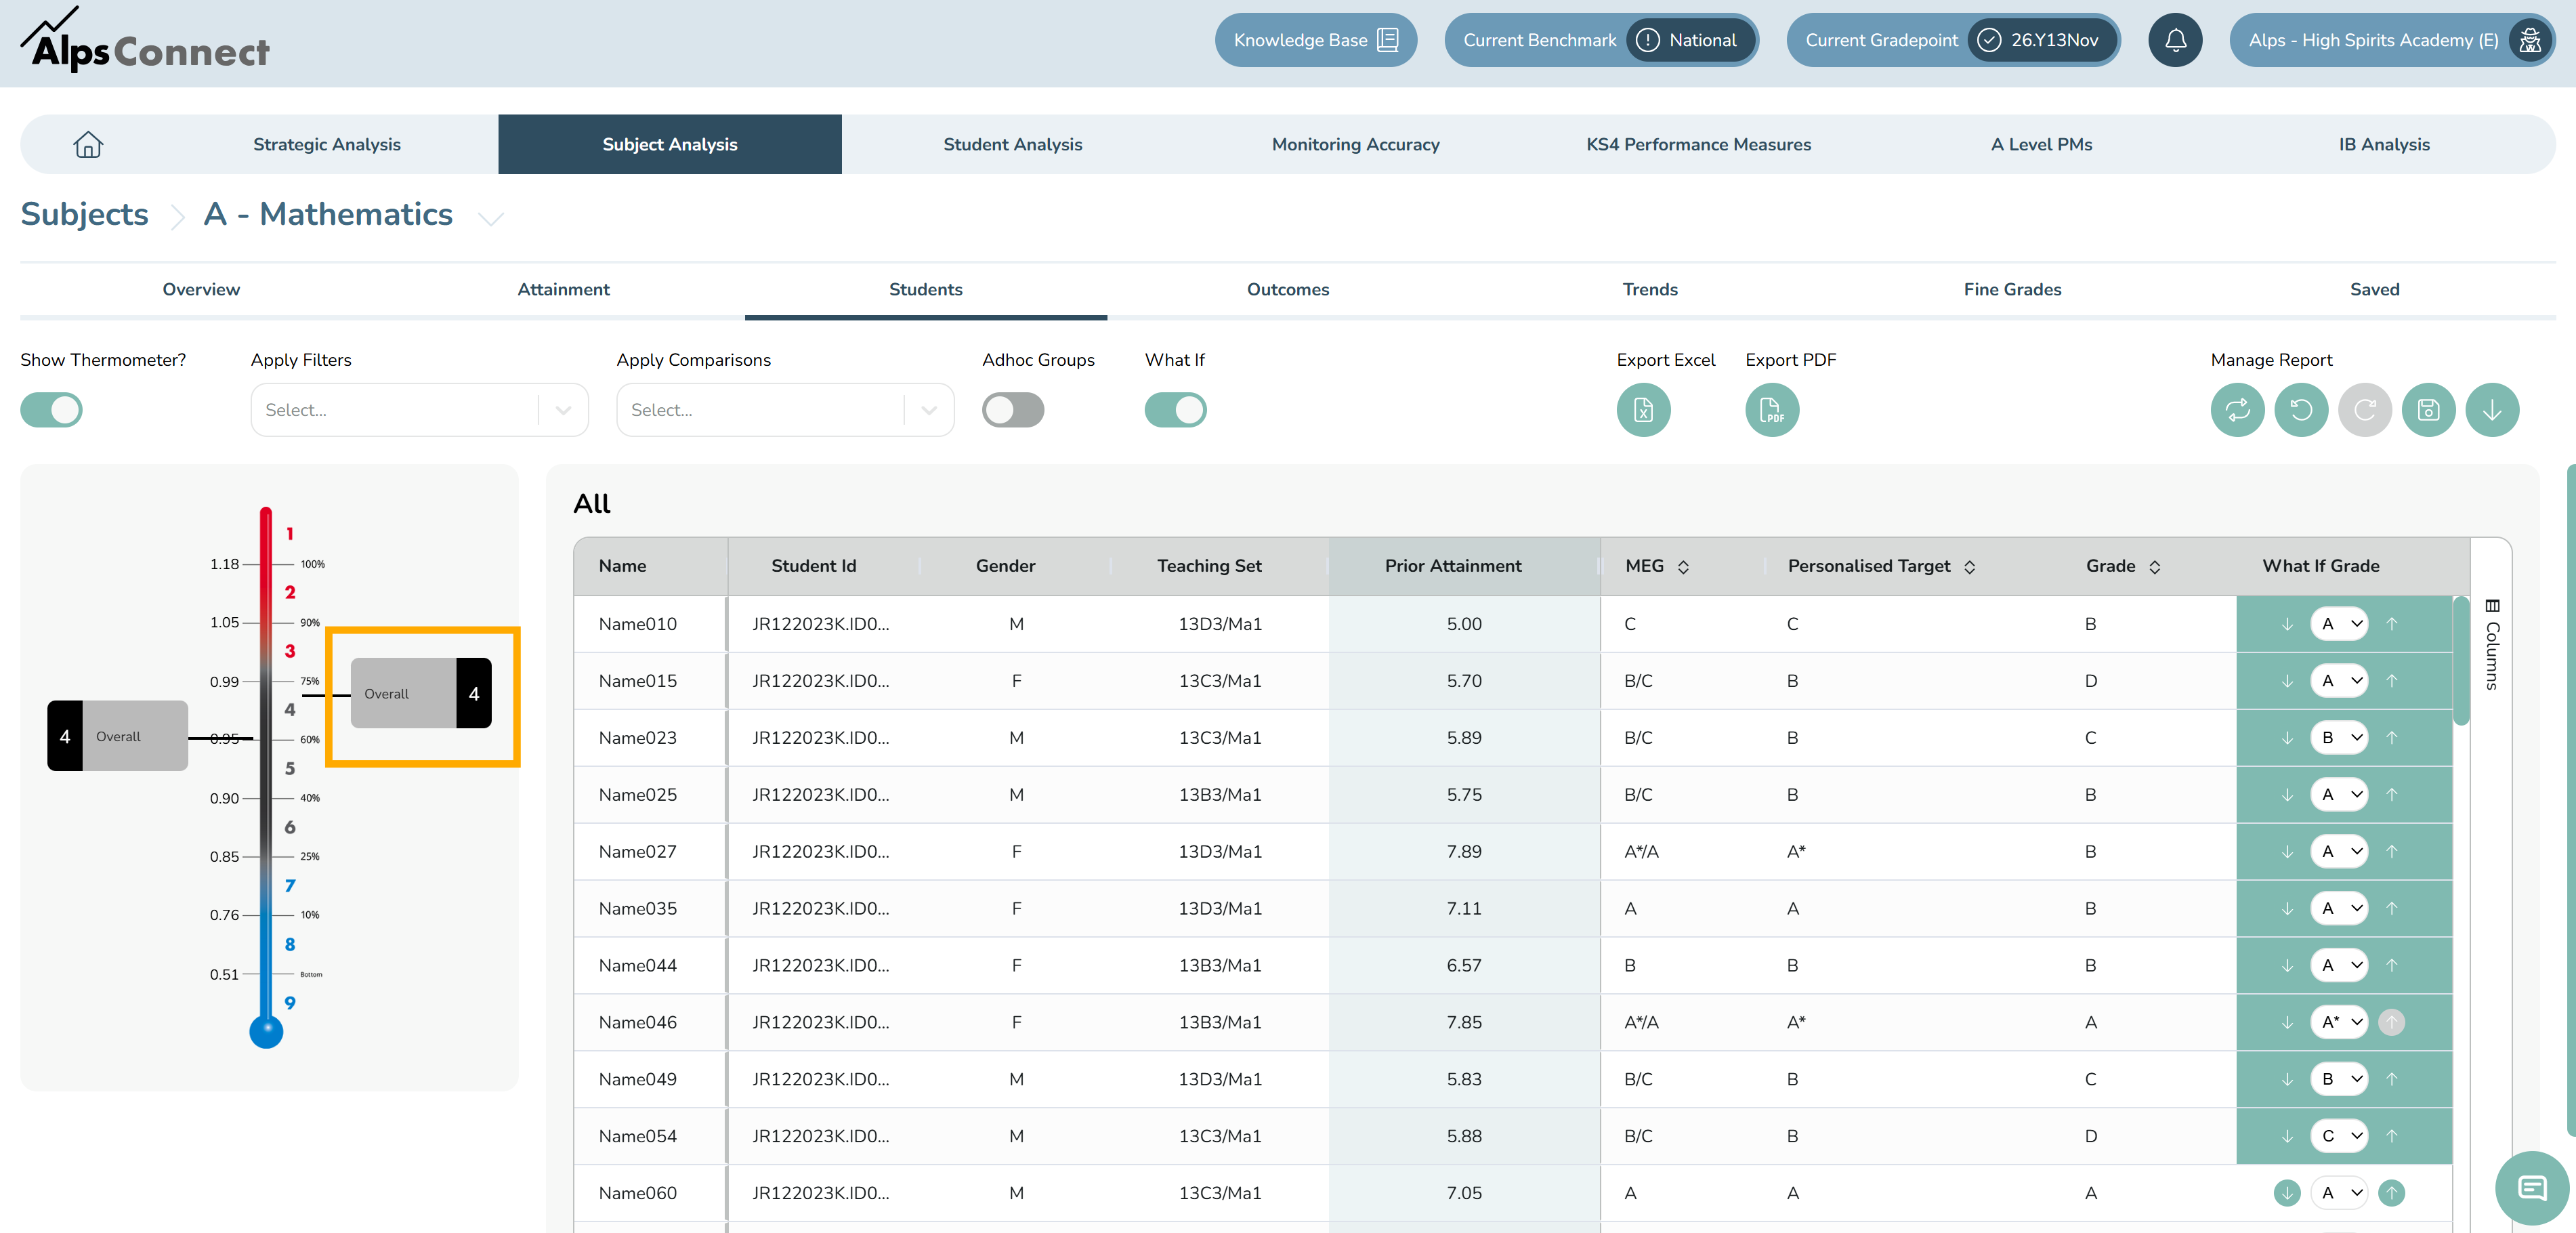Switch to the Fine Grades sub-tab
This screenshot has width=2576, height=1233.
[2012, 290]
